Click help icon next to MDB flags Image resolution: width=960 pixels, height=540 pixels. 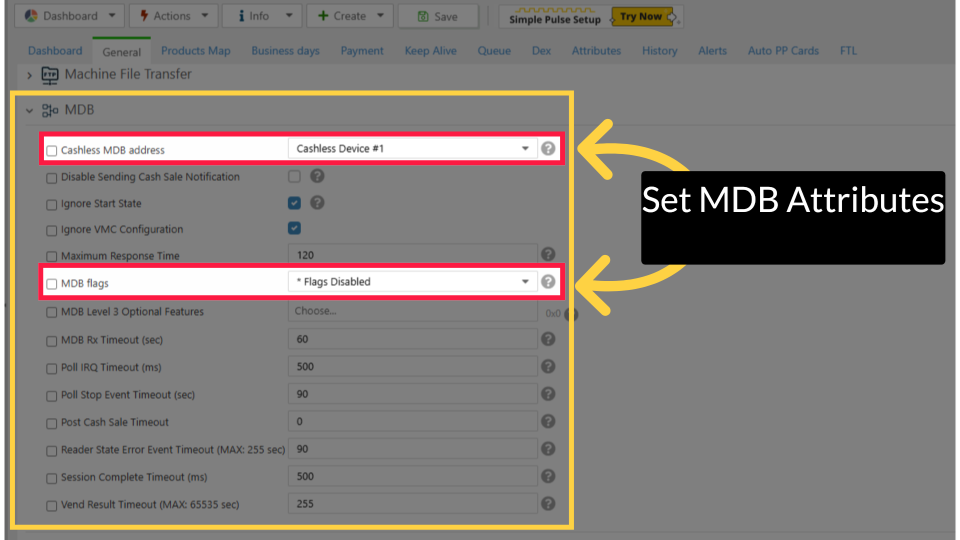(548, 282)
